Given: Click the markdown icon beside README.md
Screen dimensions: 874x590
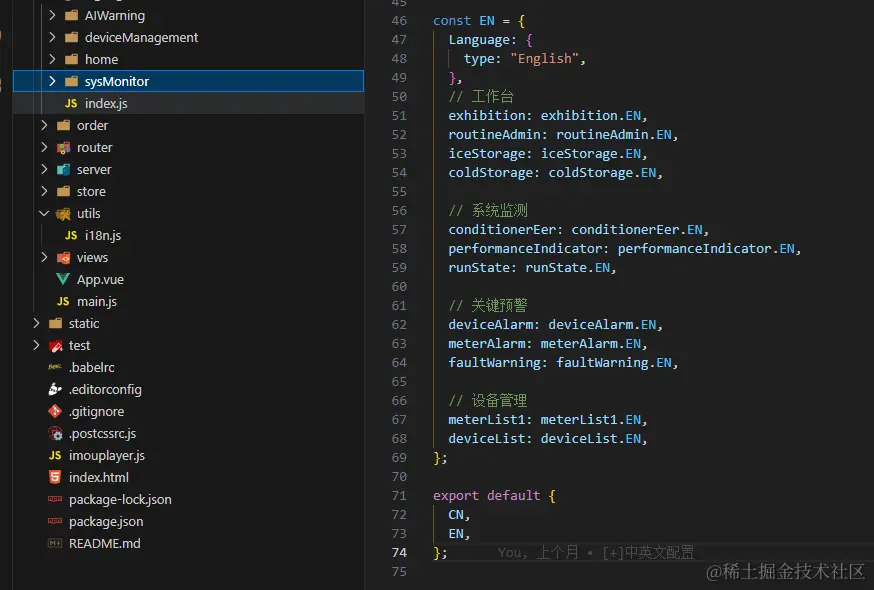Looking at the screenshot, I should [x=55, y=543].
